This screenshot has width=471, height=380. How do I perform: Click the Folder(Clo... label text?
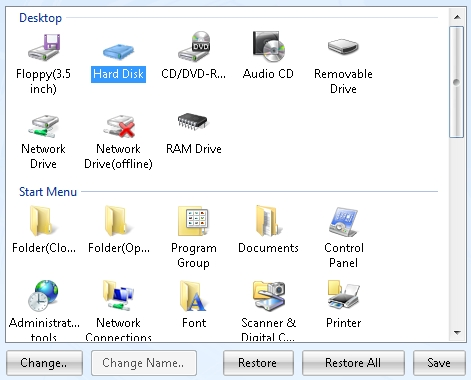44,248
